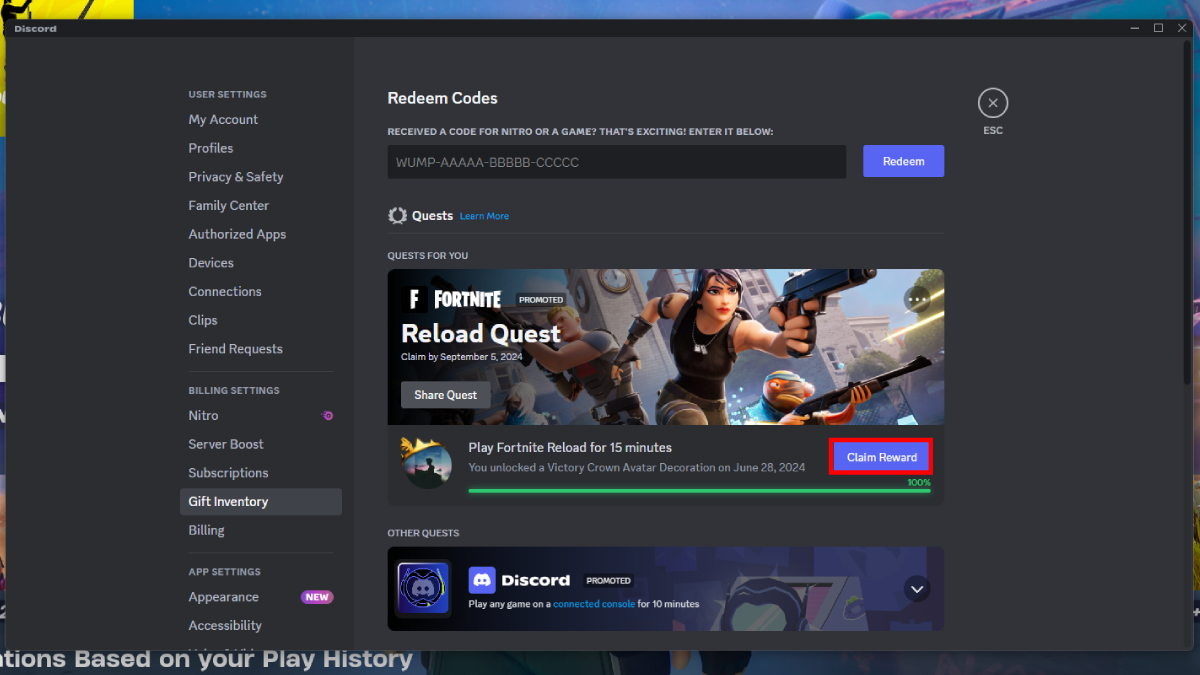The width and height of the screenshot is (1200, 675).
Task: Open the Learn More link for Quests
Action: coord(484,215)
